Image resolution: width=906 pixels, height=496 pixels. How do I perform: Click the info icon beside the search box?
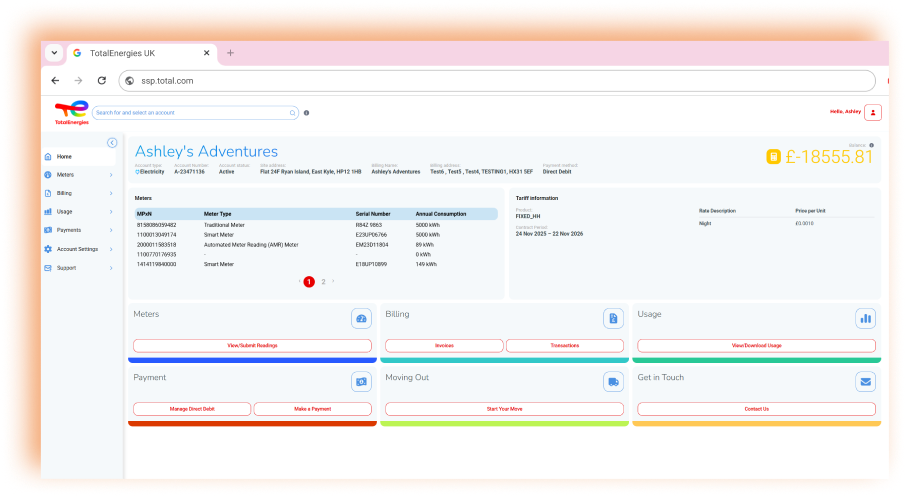click(x=306, y=113)
